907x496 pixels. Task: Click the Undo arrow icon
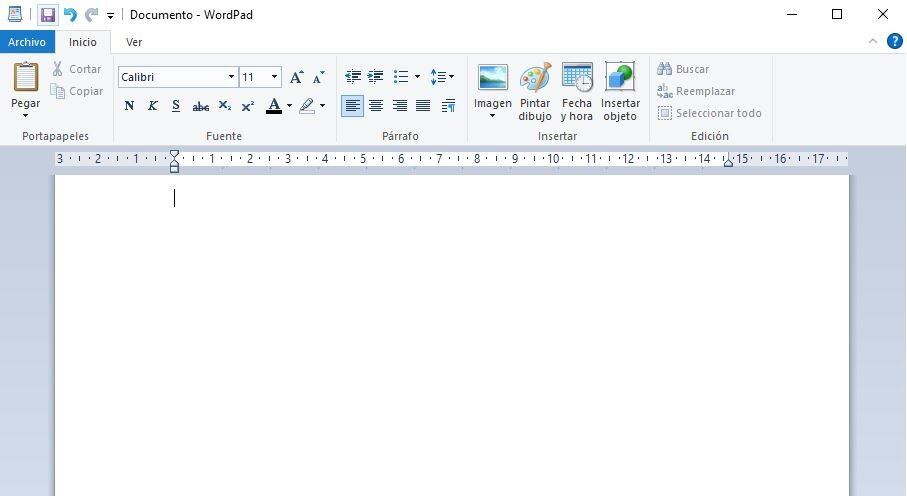70,15
